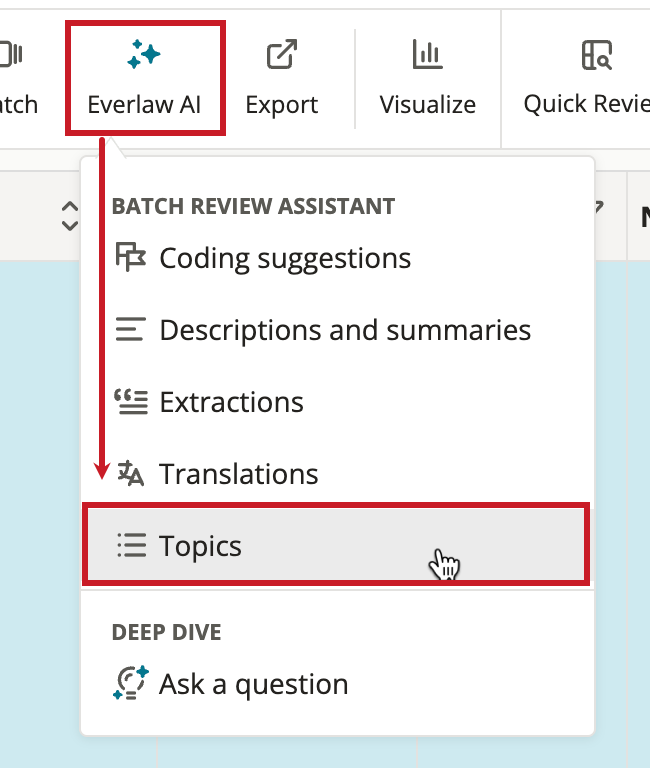The width and height of the screenshot is (650, 768).
Task: Click the Export arrow icon
Action: click(282, 54)
